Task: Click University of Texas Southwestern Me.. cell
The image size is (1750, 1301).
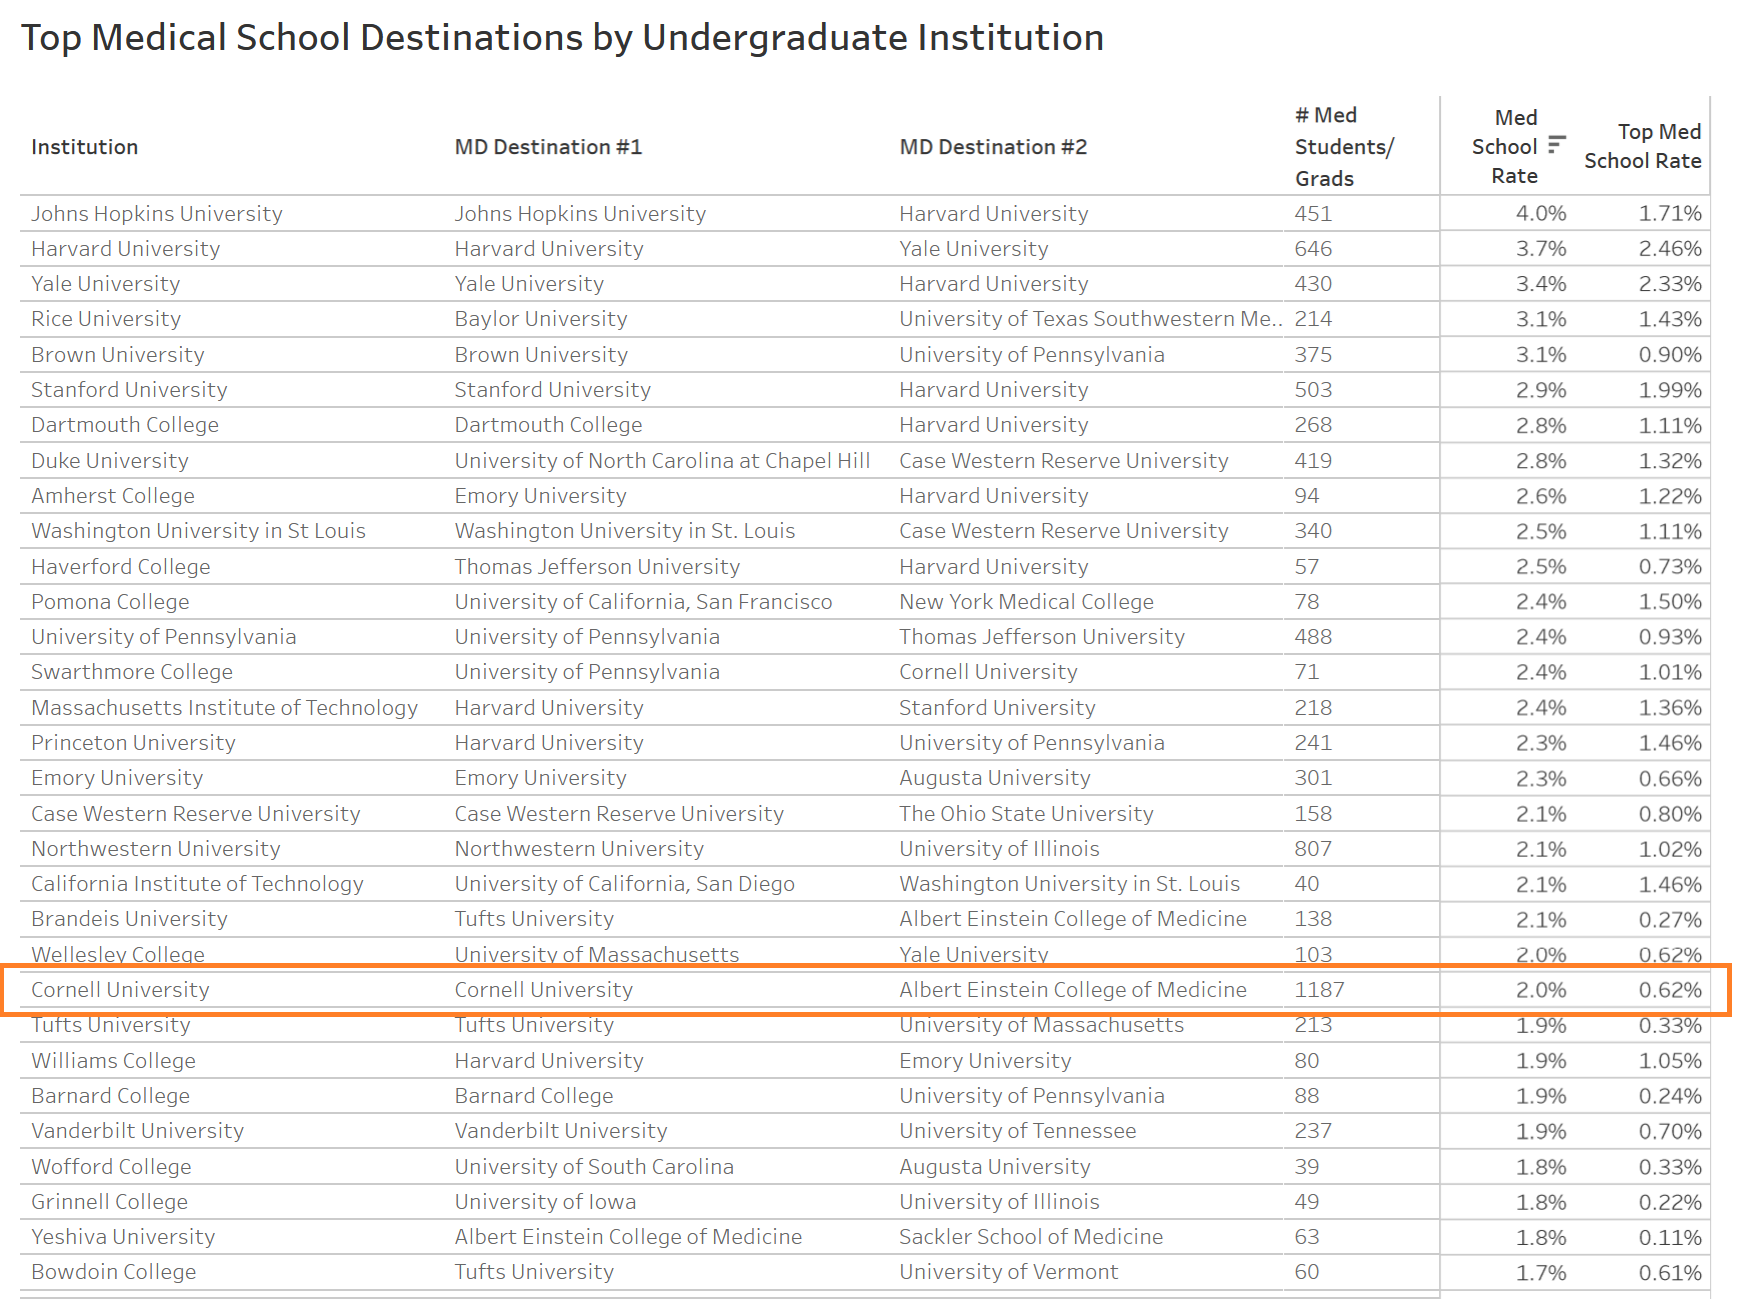Action: pos(1091,319)
